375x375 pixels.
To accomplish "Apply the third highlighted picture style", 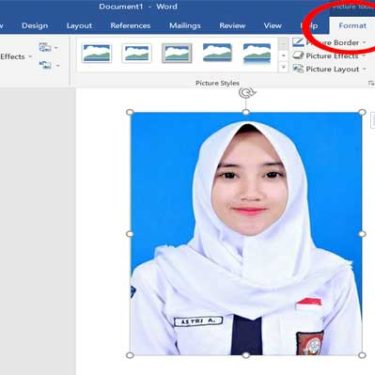I will [177, 53].
